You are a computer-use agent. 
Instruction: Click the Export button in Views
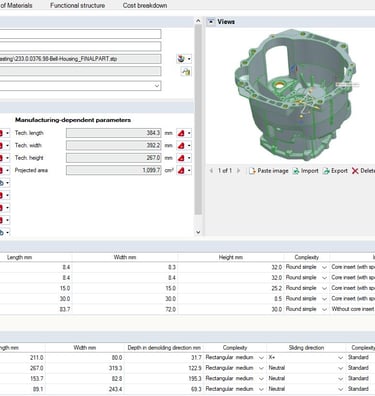pyautogui.click(x=335, y=171)
